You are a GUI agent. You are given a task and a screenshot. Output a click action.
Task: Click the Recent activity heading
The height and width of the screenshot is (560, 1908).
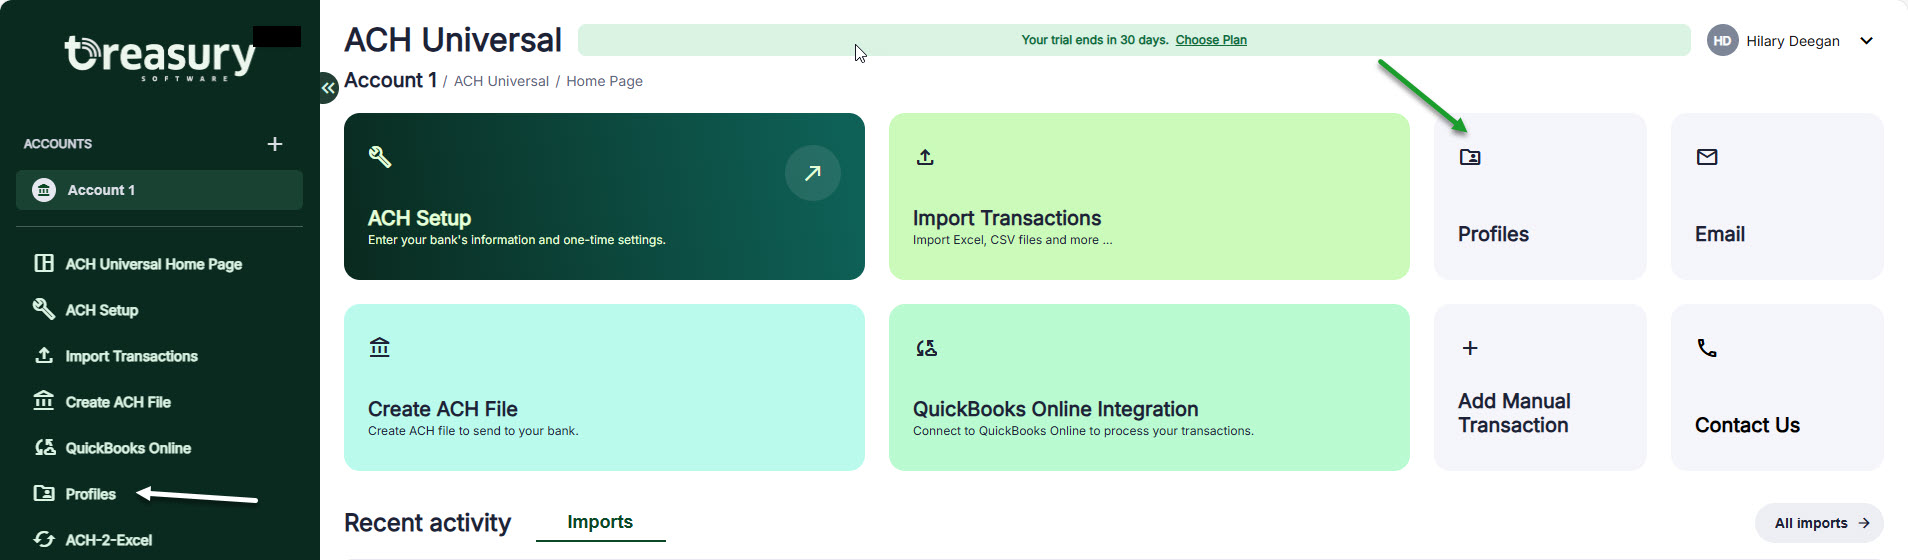click(427, 523)
